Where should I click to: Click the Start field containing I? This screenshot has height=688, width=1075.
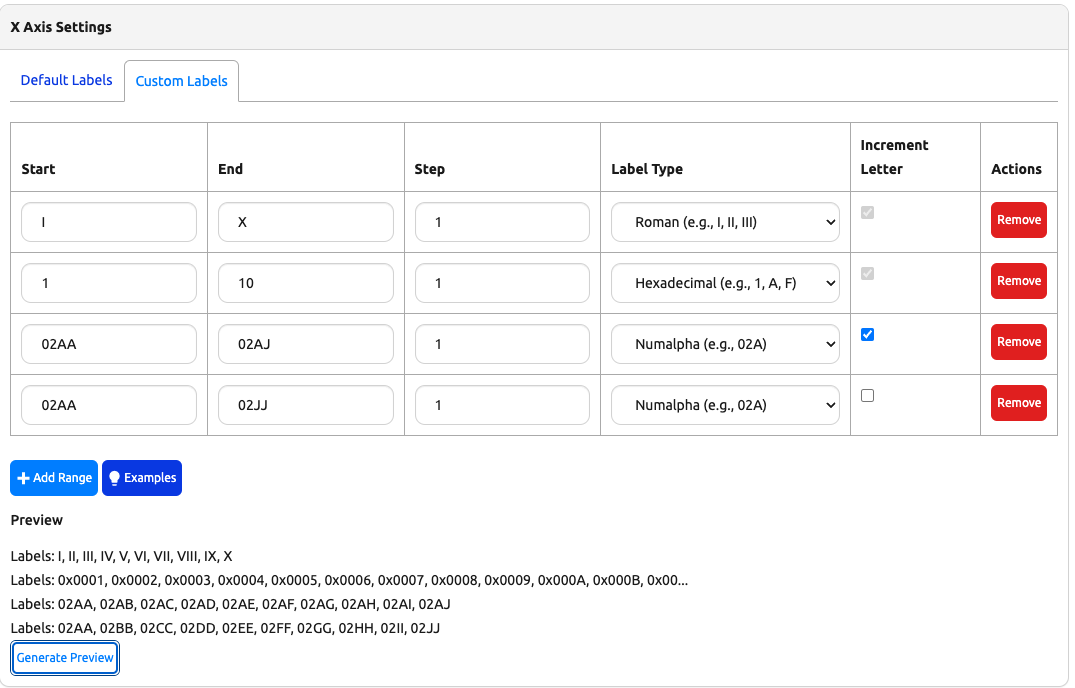109,222
